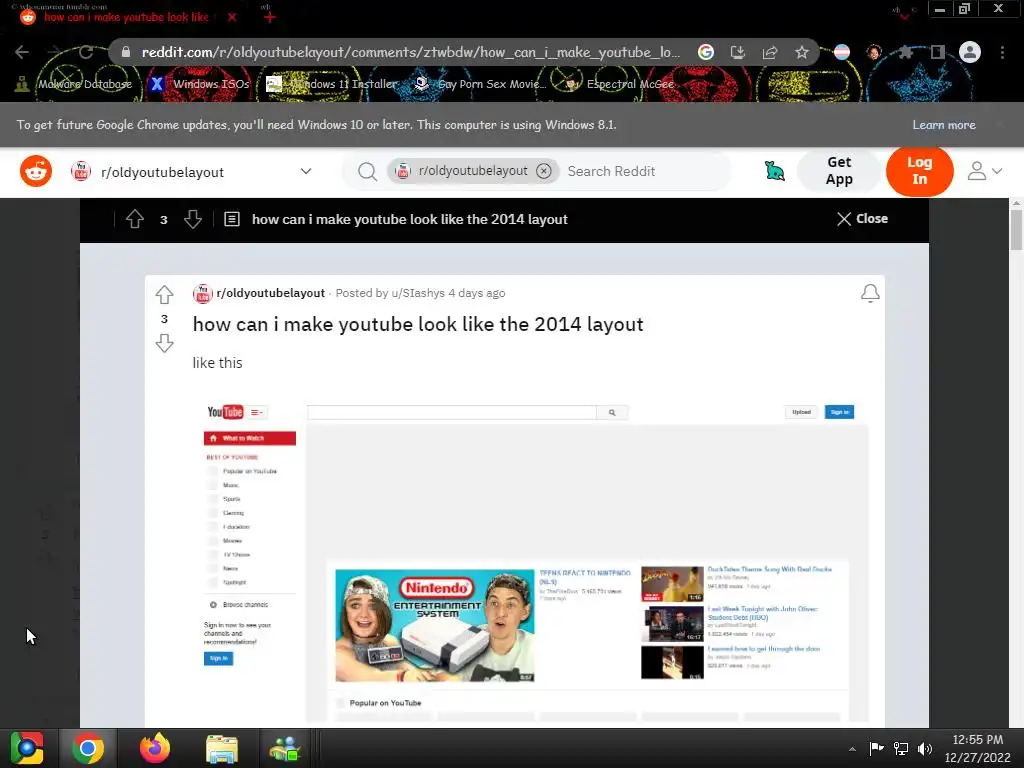Click the text post icon in header bar
1024x768 pixels.
(x=232, y=219)
